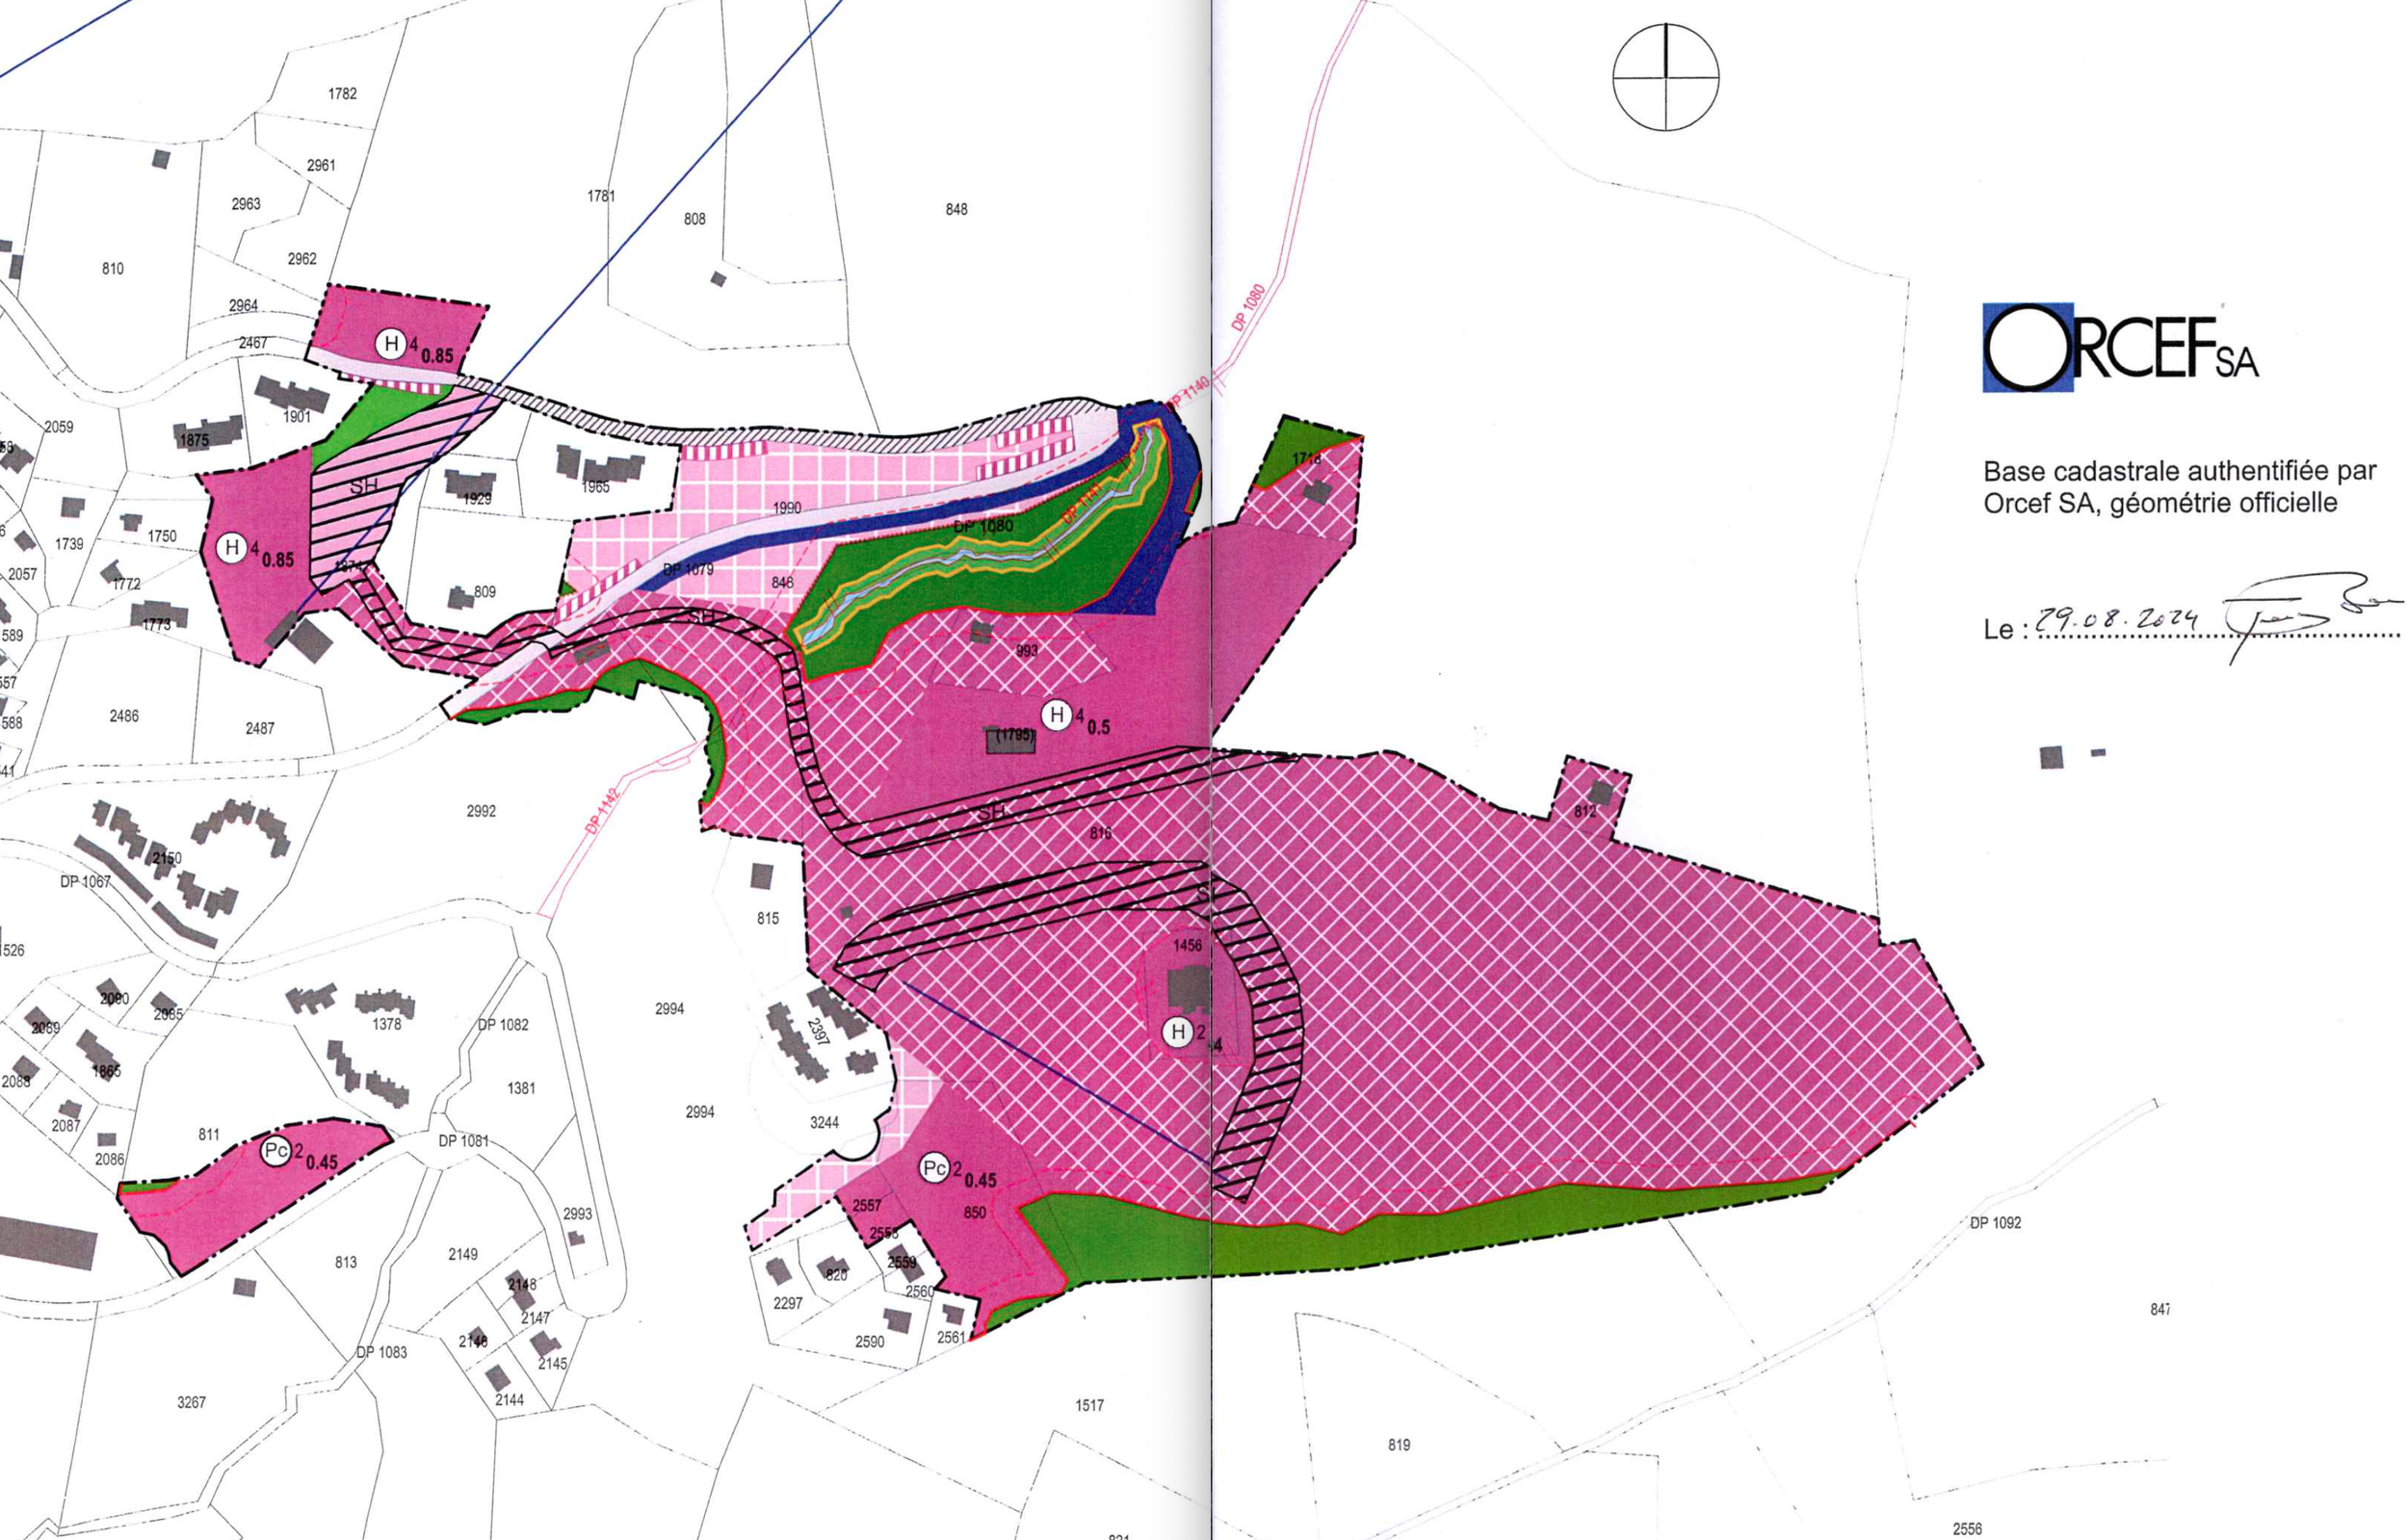The height and width of the screenshot is (1540, 2408).
Task: Click the parcel 3267 label
Action: (191, 1402)
